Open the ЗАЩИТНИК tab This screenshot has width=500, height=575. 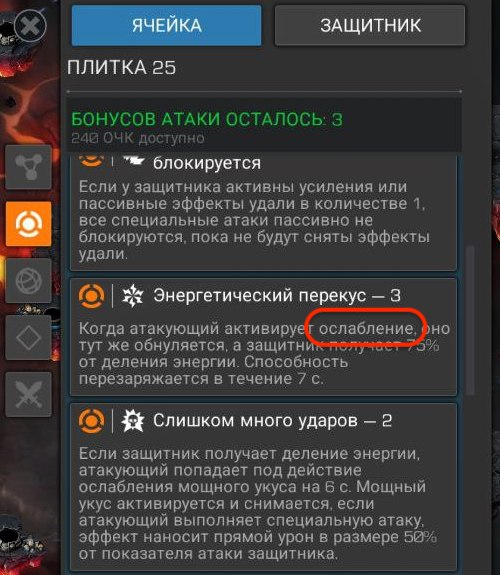370,26
